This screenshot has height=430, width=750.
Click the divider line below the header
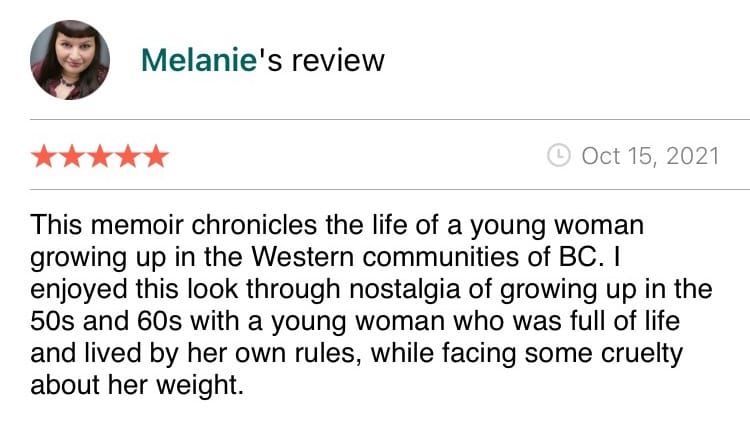pyautogui.click(x=390, y=120)
